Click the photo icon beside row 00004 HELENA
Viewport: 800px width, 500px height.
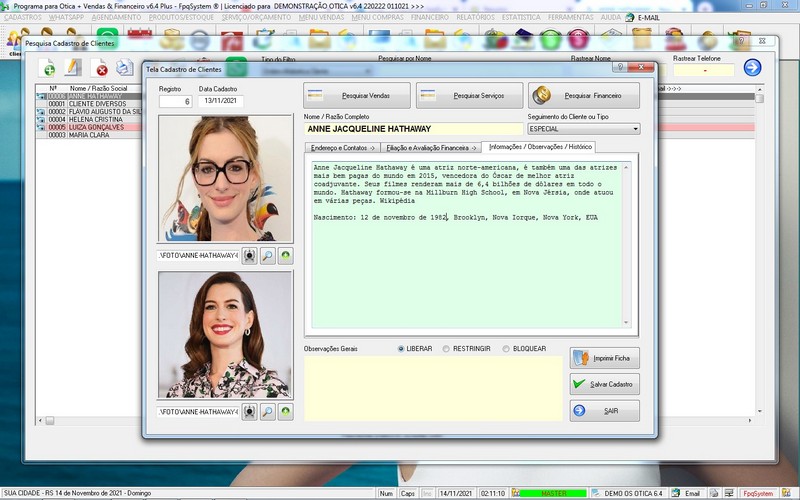41,119
